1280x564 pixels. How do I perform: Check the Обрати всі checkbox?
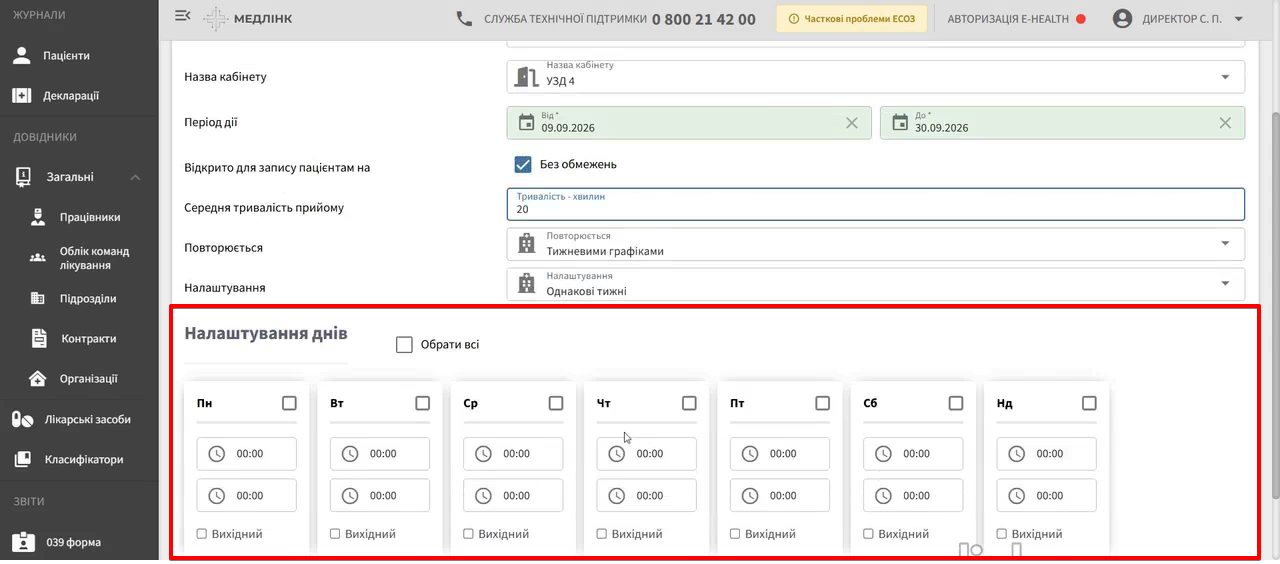click(404, 345)
